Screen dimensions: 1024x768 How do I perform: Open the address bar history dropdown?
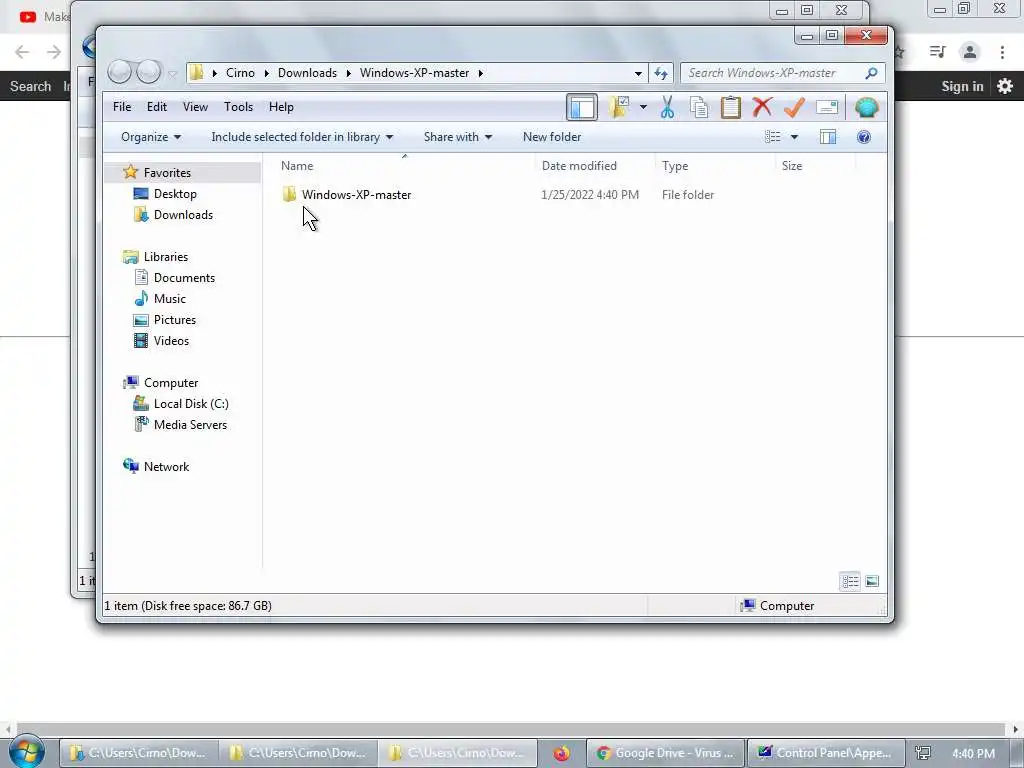tap(638, 73)
